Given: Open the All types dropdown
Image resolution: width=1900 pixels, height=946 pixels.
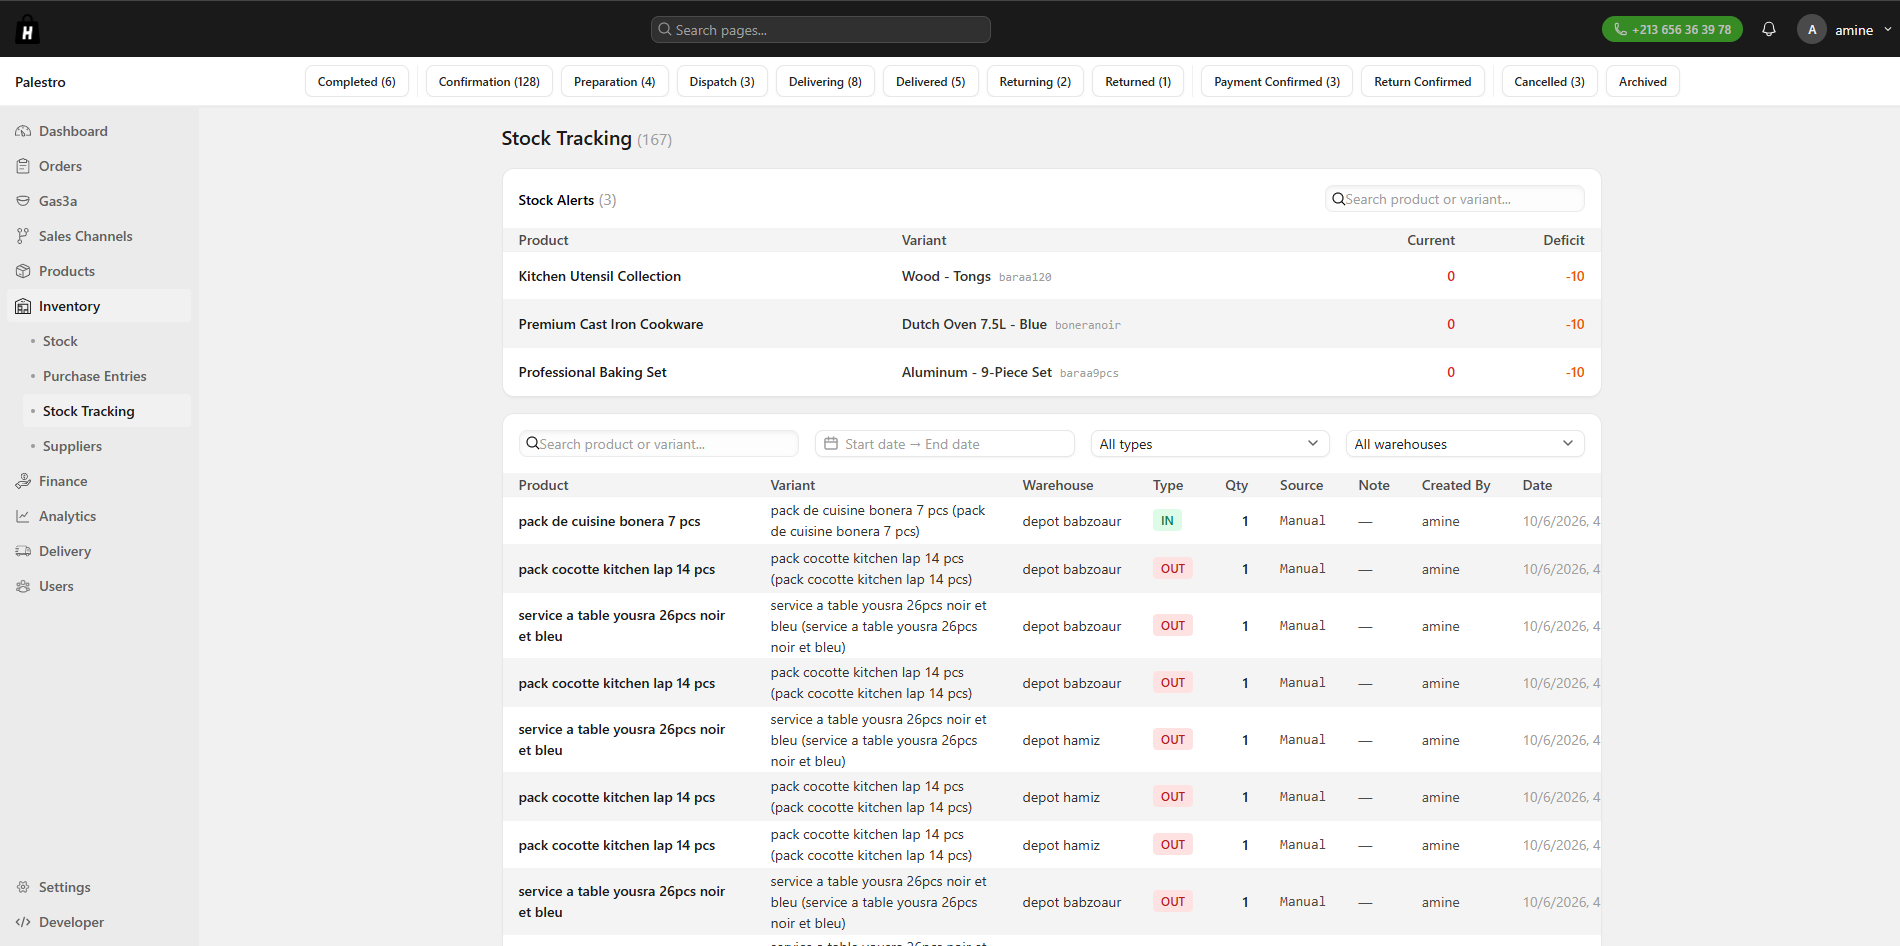Looking at the screenshot, I should [1210, 444].
